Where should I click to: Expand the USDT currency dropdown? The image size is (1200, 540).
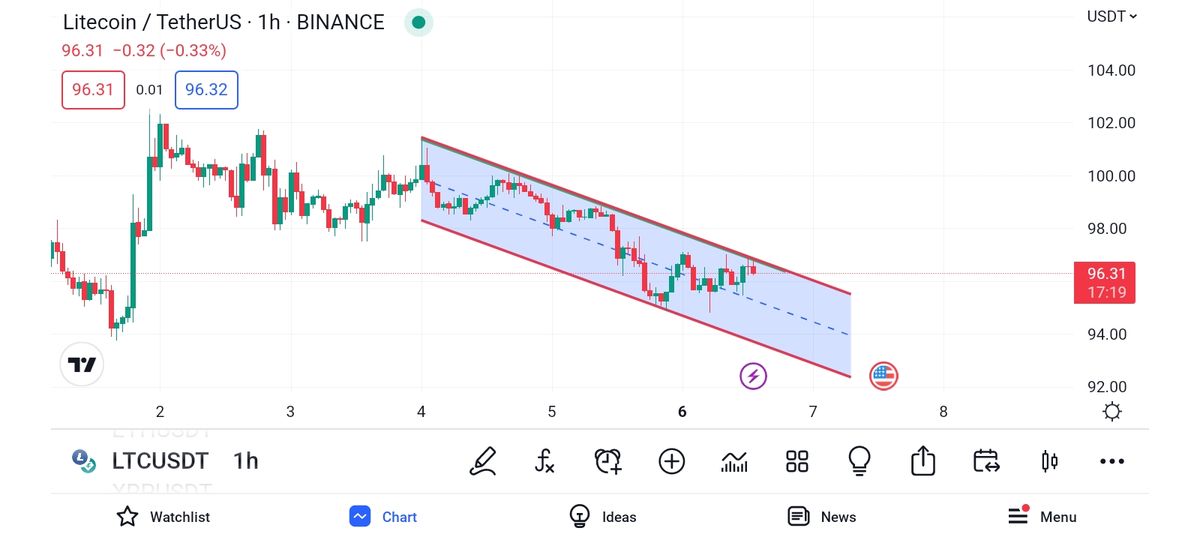(x=1112, y=16)
